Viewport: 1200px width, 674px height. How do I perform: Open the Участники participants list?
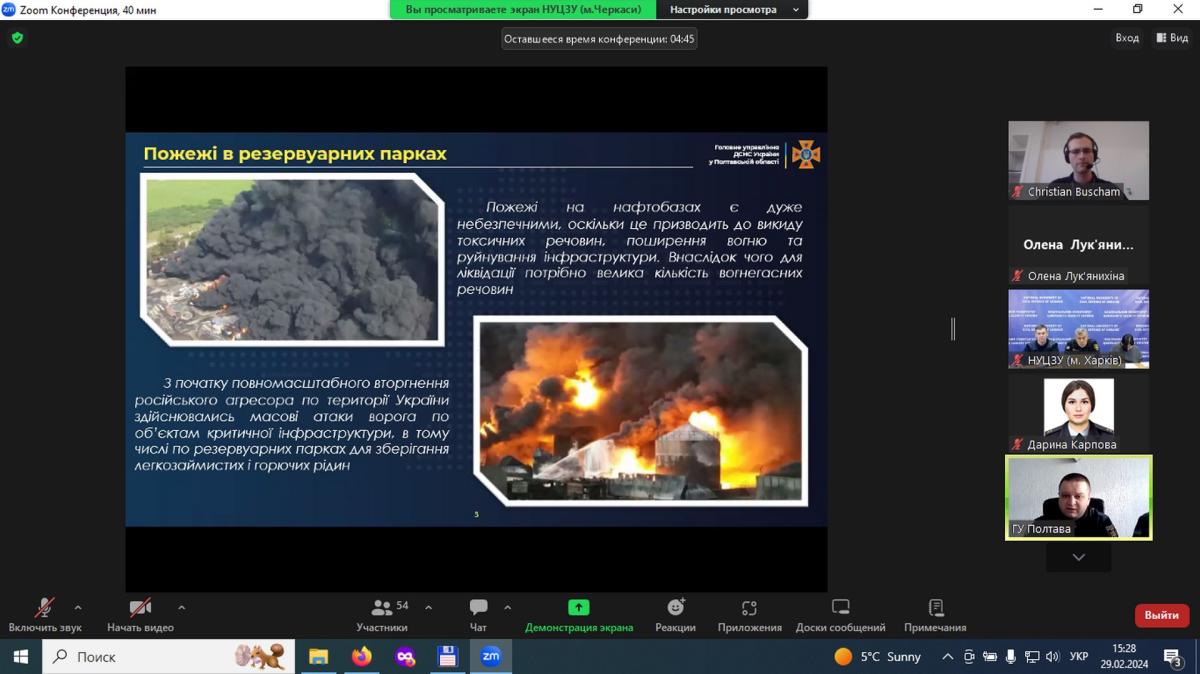pos(382,608)
